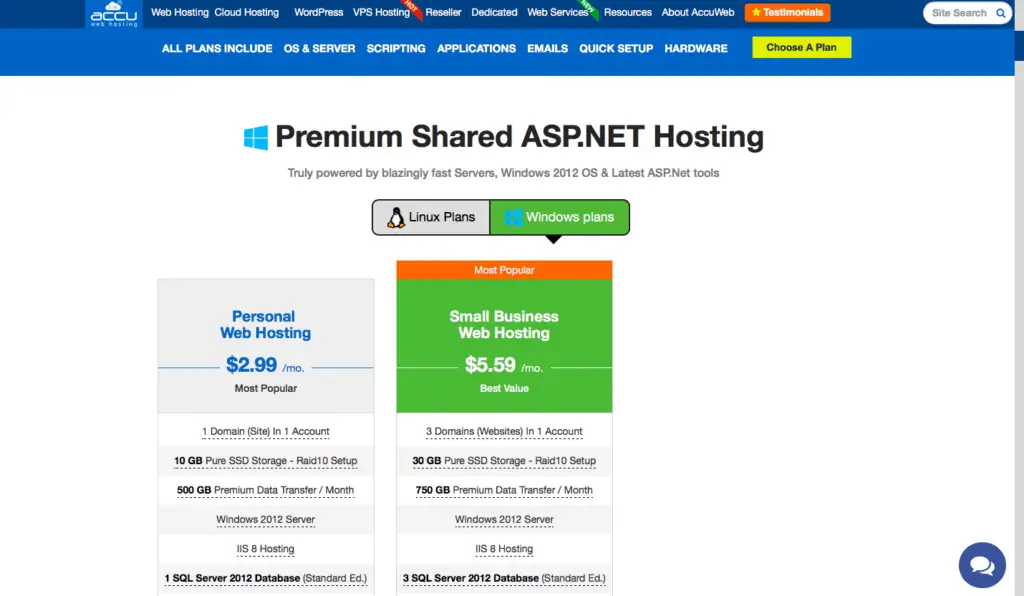
Task: Click 3 SQL Server 2012 Database feature
Action: click(x=504, y=578)
